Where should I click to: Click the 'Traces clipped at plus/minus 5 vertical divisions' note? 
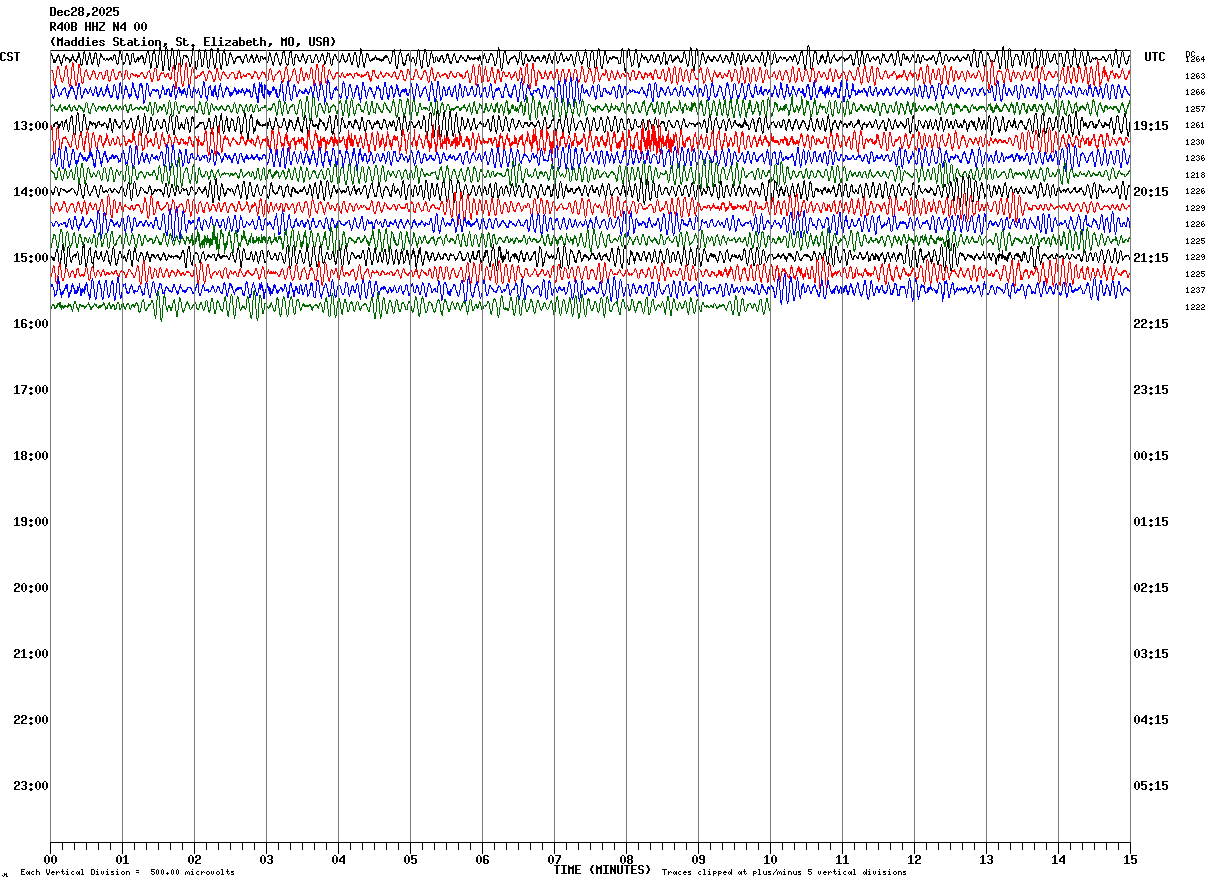[x=784, y=873]
